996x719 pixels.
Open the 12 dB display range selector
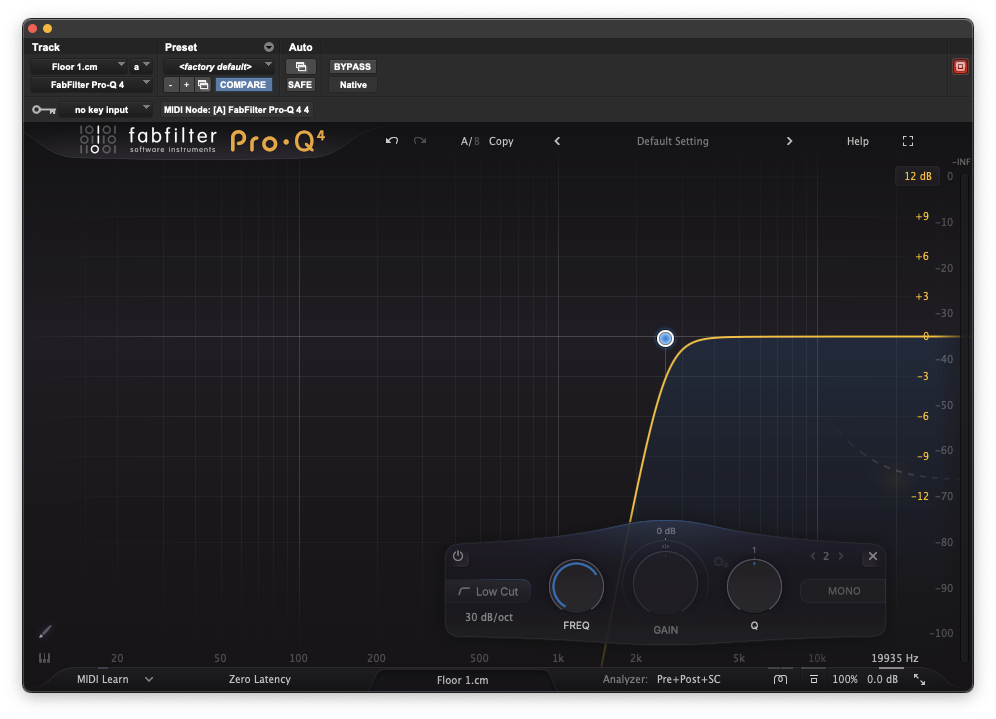[917, 176]
